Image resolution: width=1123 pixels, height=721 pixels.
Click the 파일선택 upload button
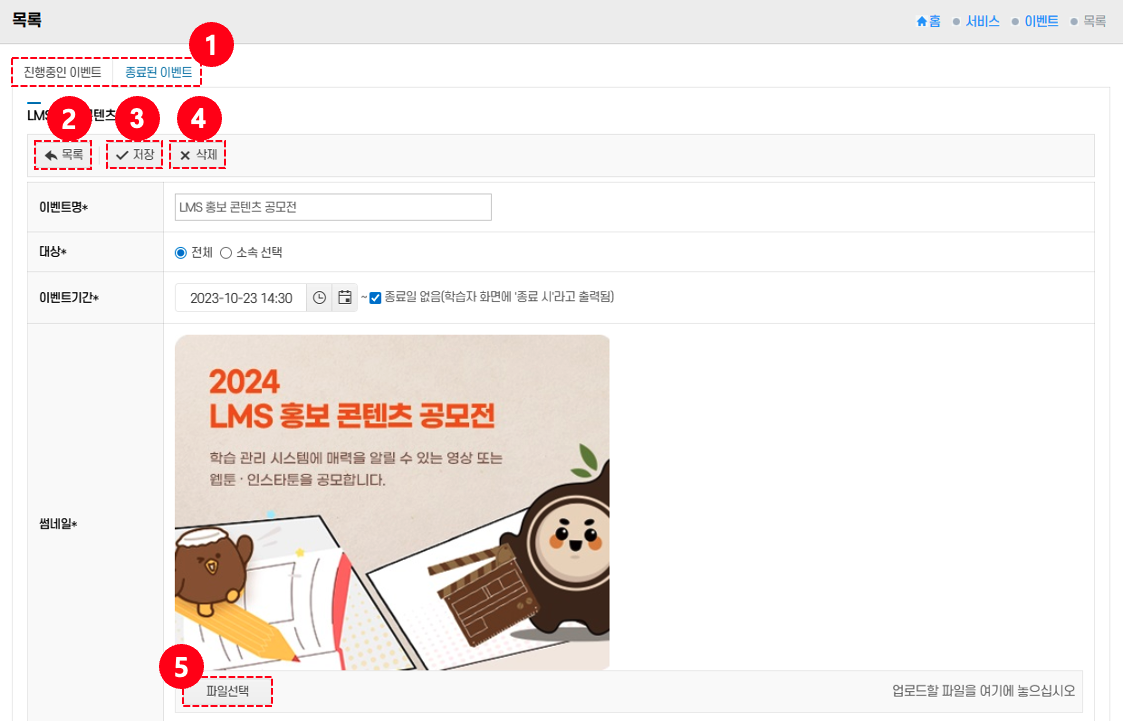tap(227, 691)
